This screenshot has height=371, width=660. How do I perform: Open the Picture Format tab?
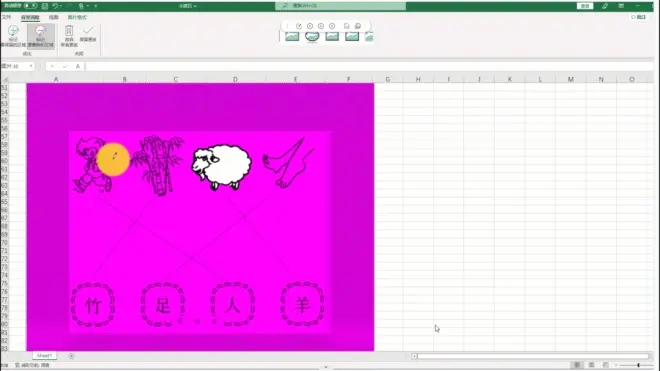point(77,17)
